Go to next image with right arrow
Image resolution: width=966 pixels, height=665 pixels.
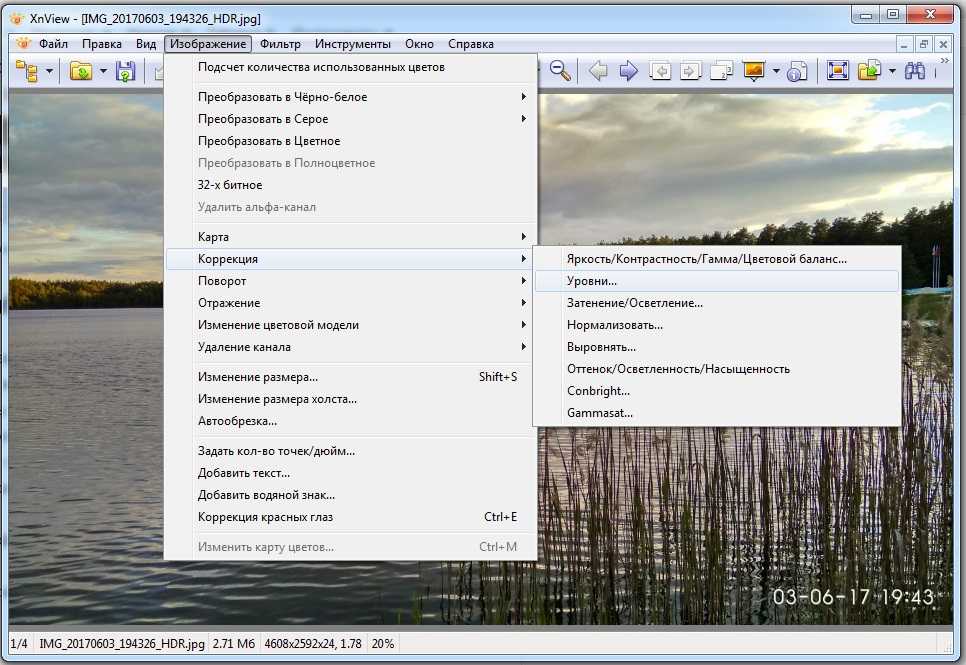tap(628, 71)
